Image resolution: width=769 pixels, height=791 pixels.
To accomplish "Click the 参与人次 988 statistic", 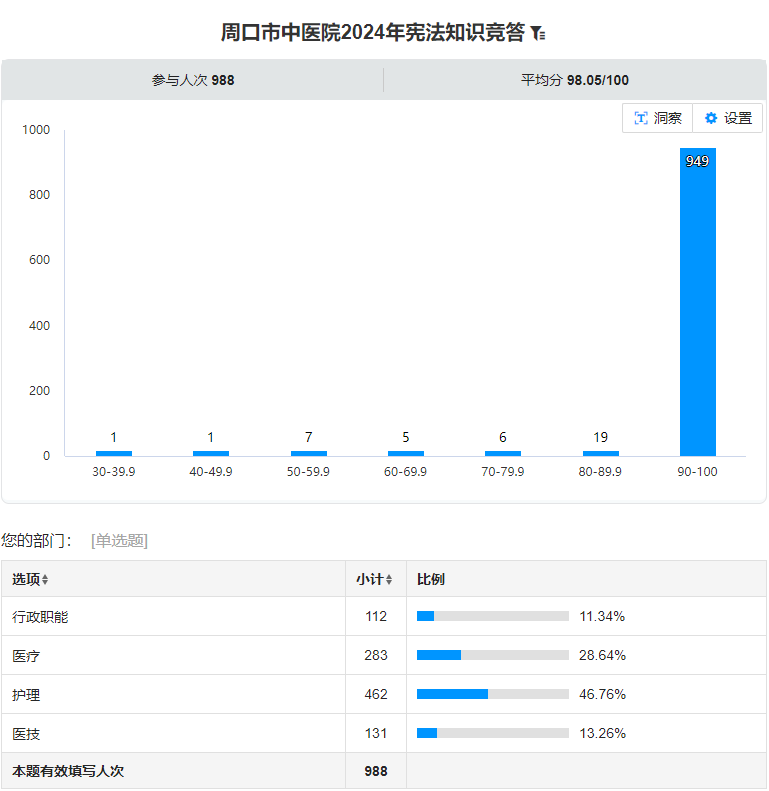I will click(193, 80).
